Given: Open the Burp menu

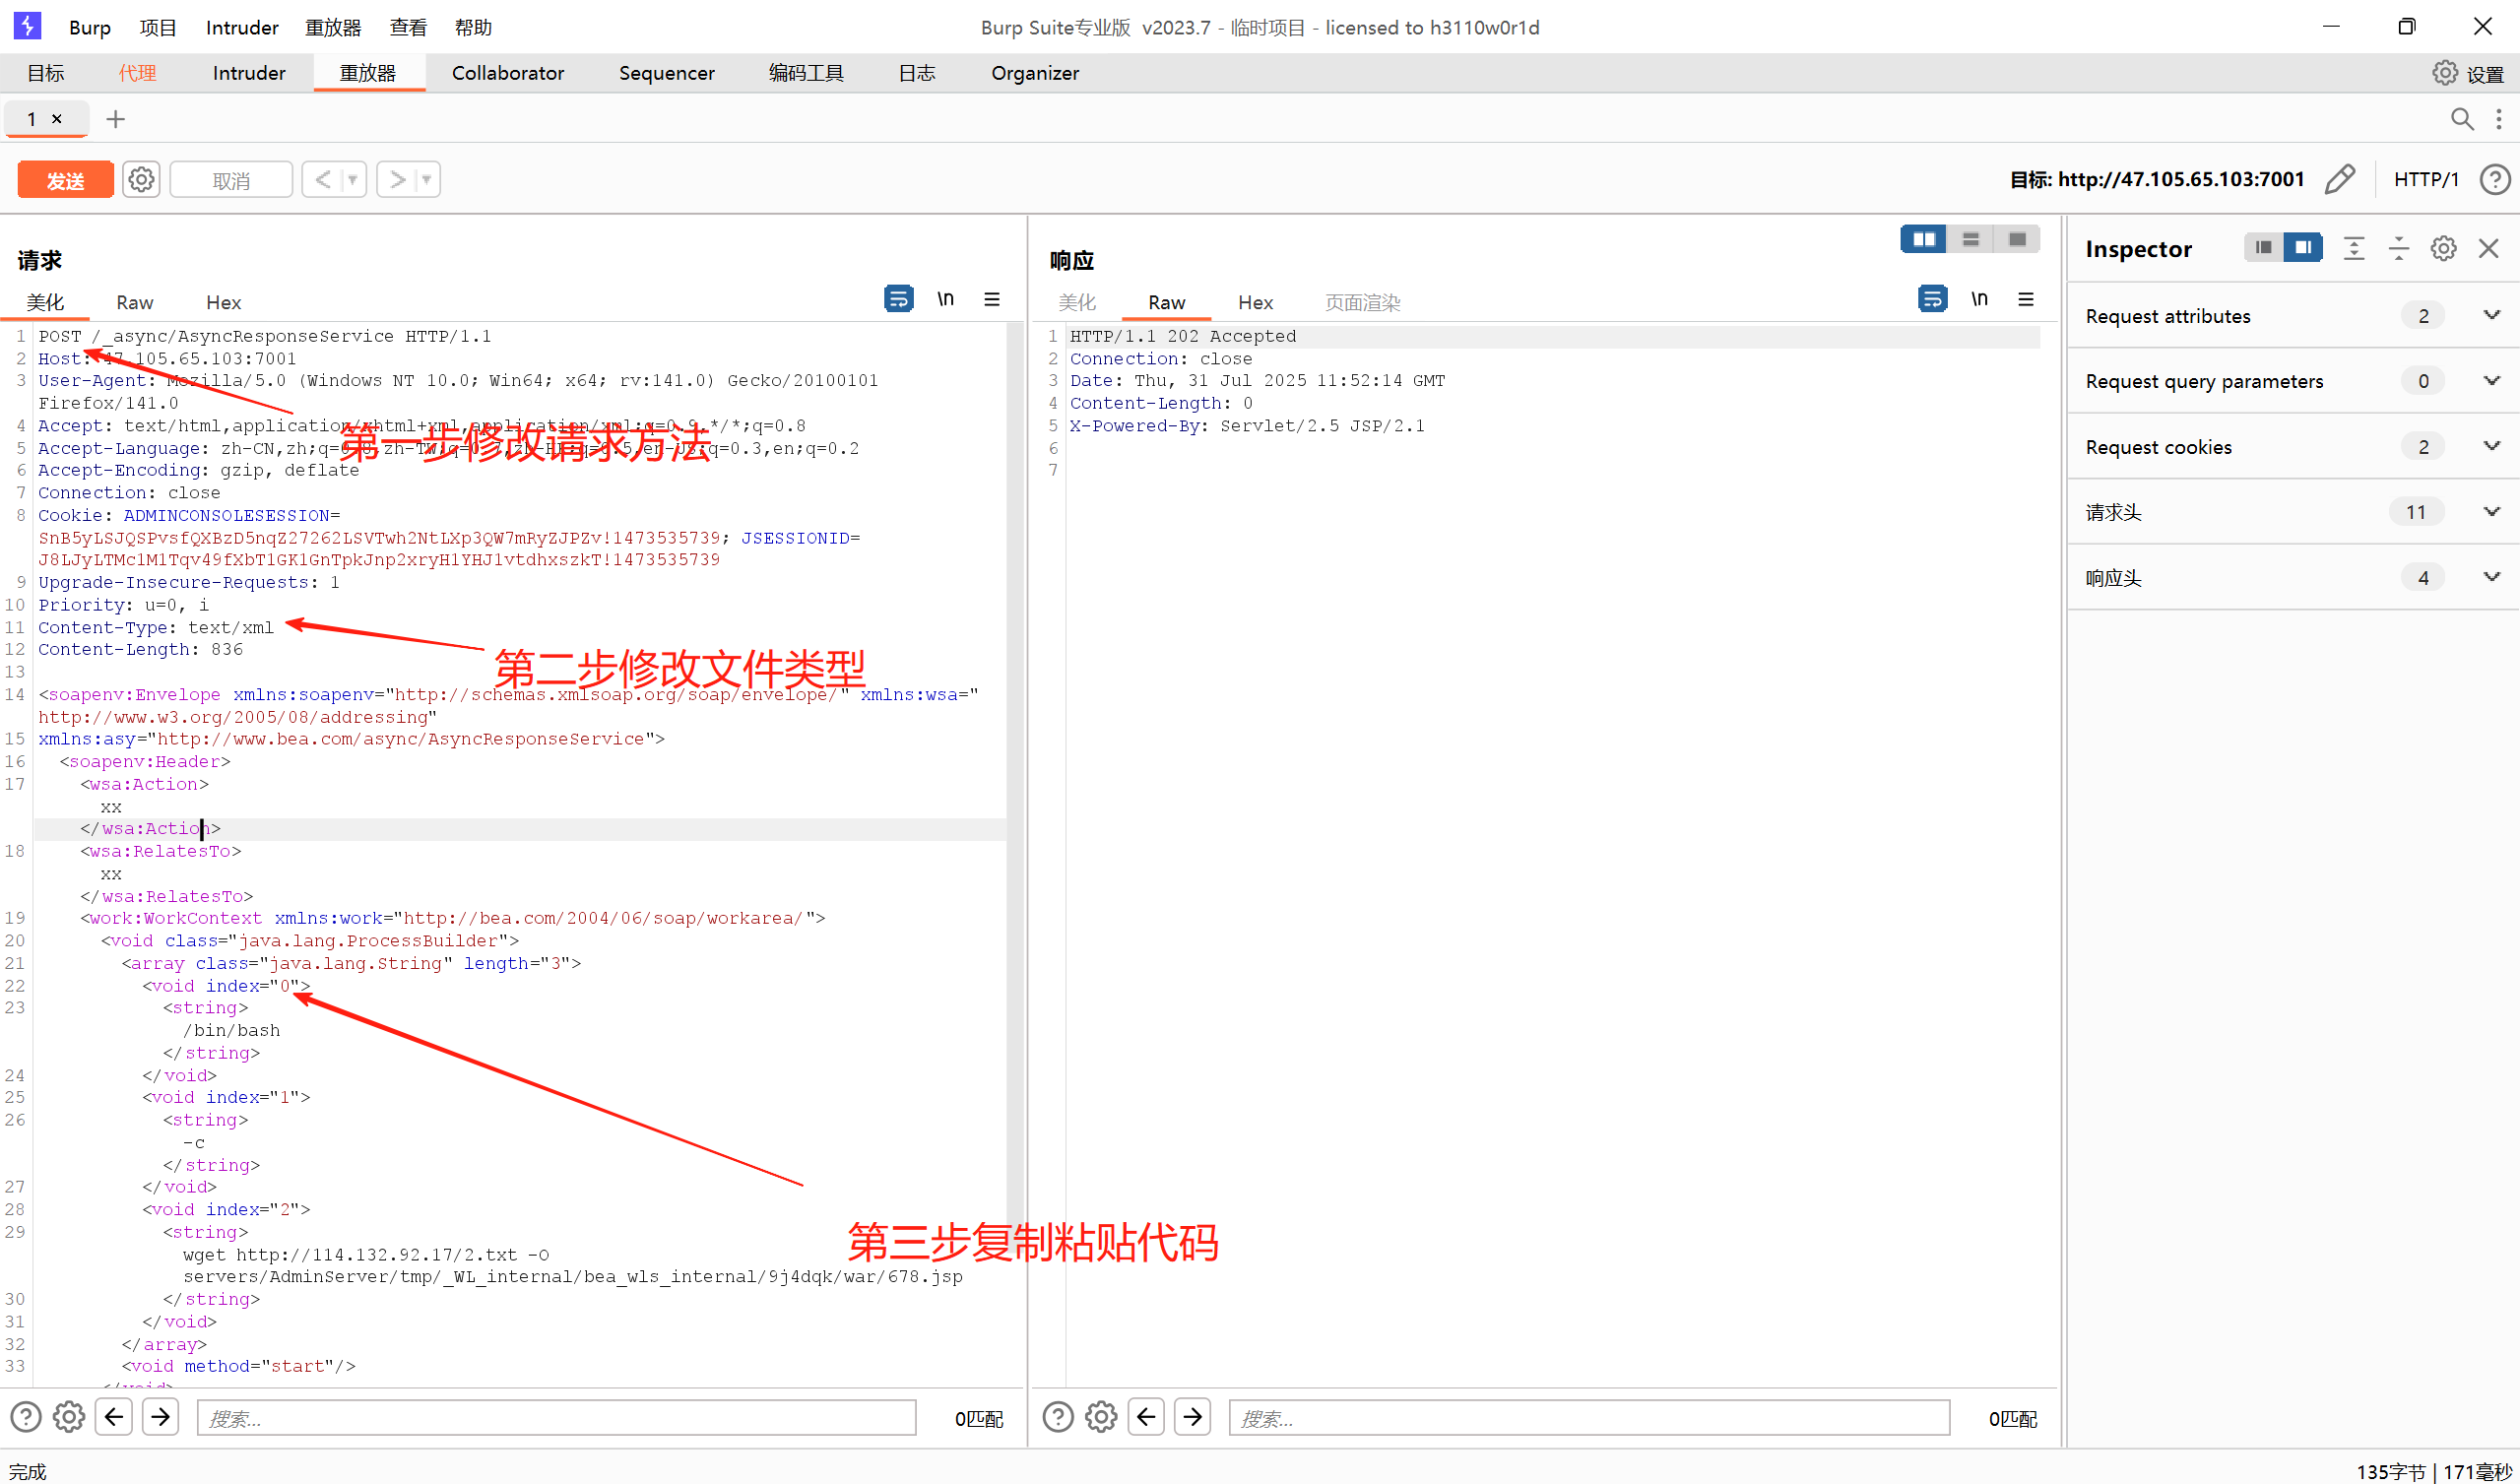Looking at the screenshot, I should (x=90, y=27).
